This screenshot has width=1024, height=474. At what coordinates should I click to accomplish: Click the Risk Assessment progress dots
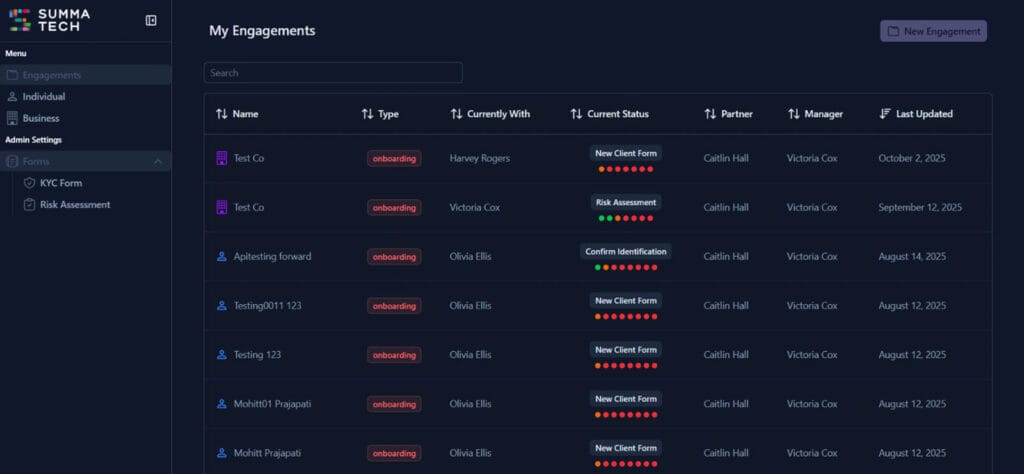coord(625,218)
